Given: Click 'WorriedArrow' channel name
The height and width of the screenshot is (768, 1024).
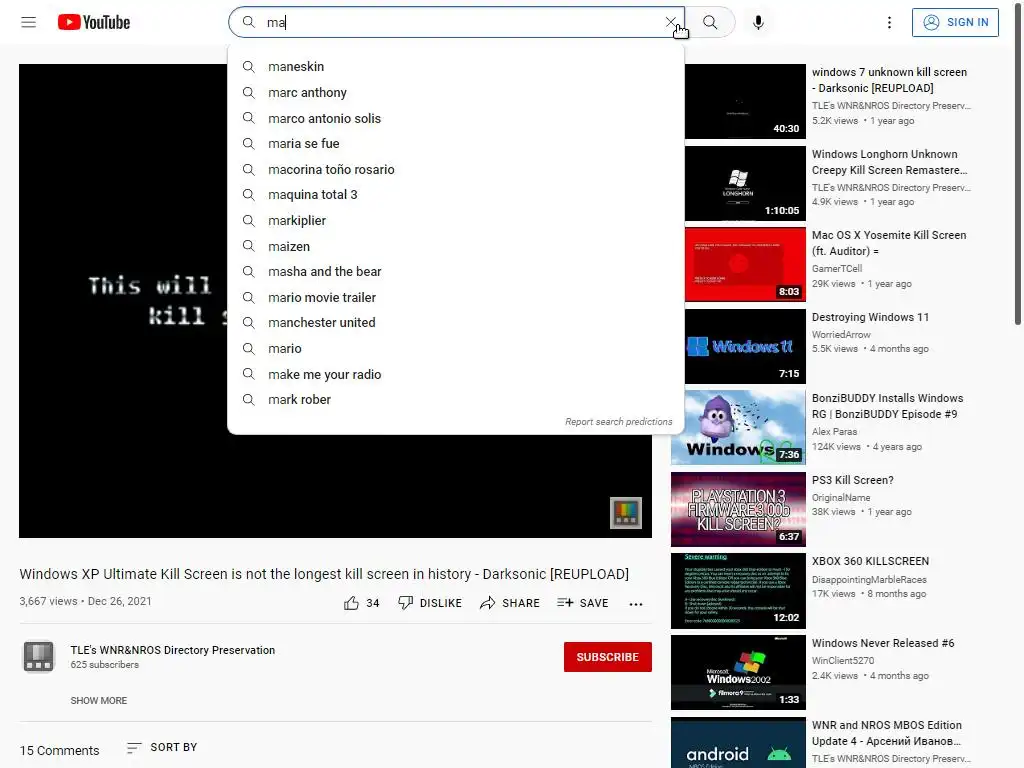Looking at the screenshot, I should (x=841, y=334).
